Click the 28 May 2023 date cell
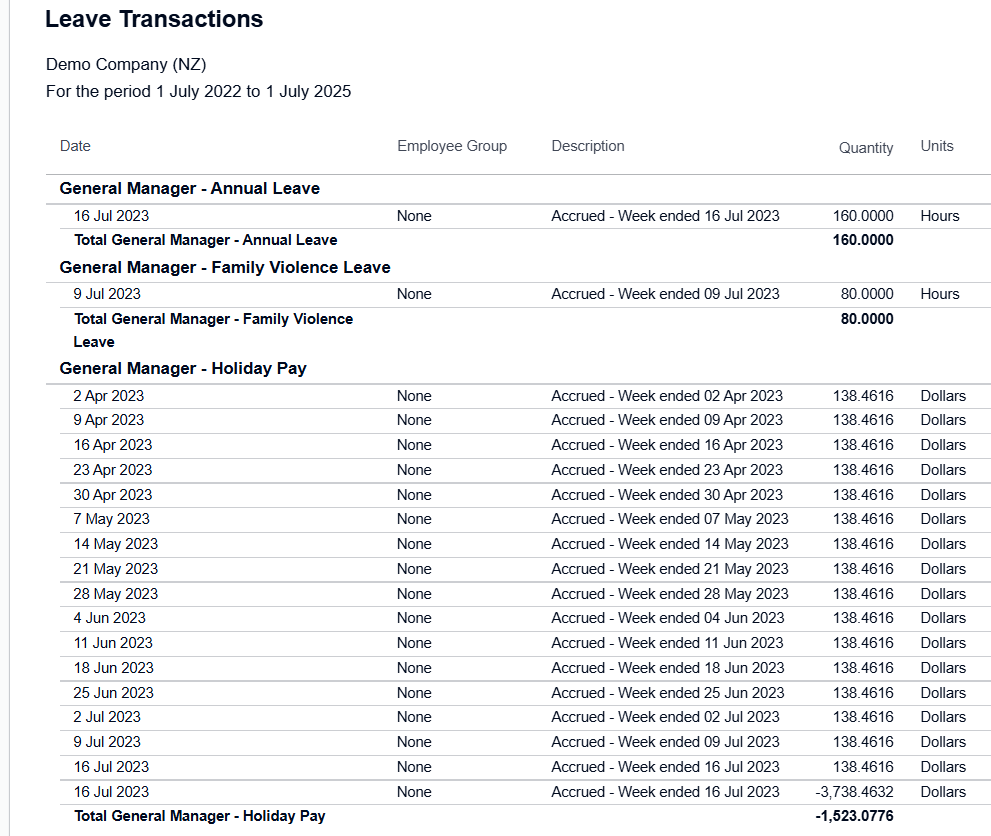This screenshot has width=991, height=836. [116, 594]
